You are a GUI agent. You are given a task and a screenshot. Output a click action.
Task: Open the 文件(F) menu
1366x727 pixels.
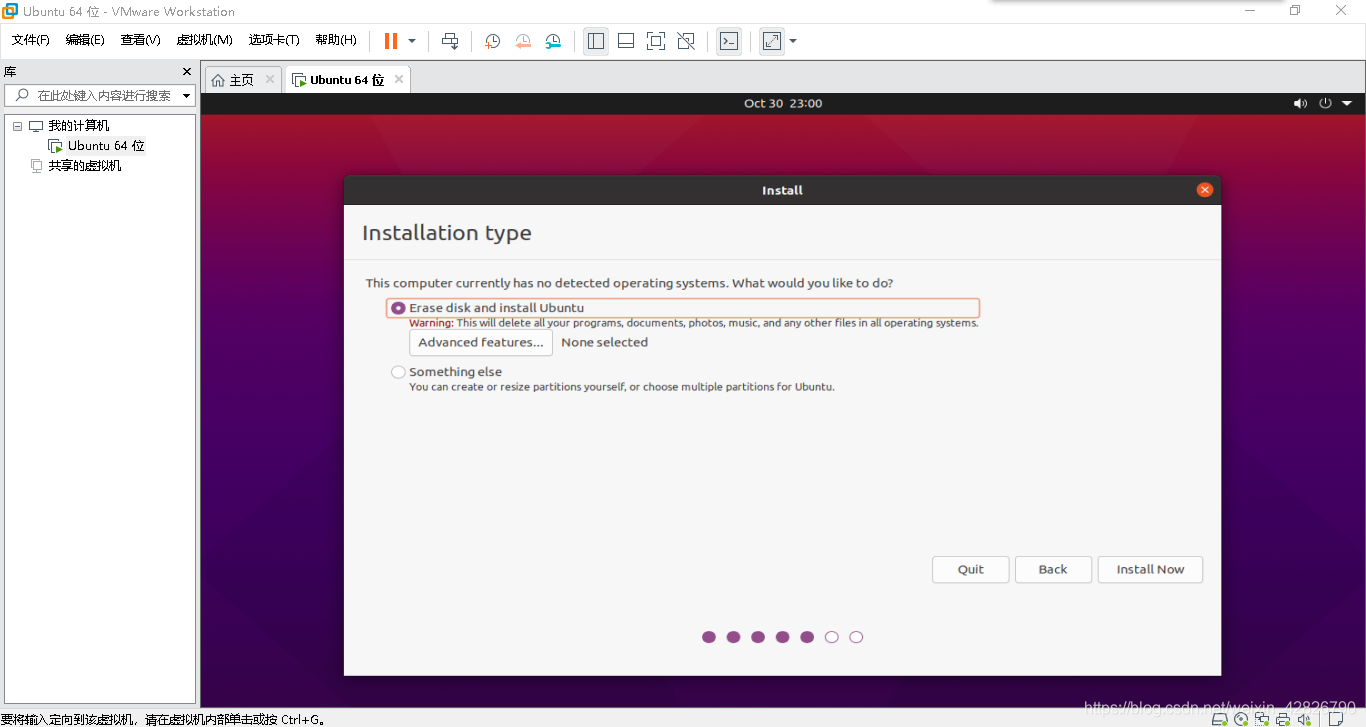coord(31,40)
